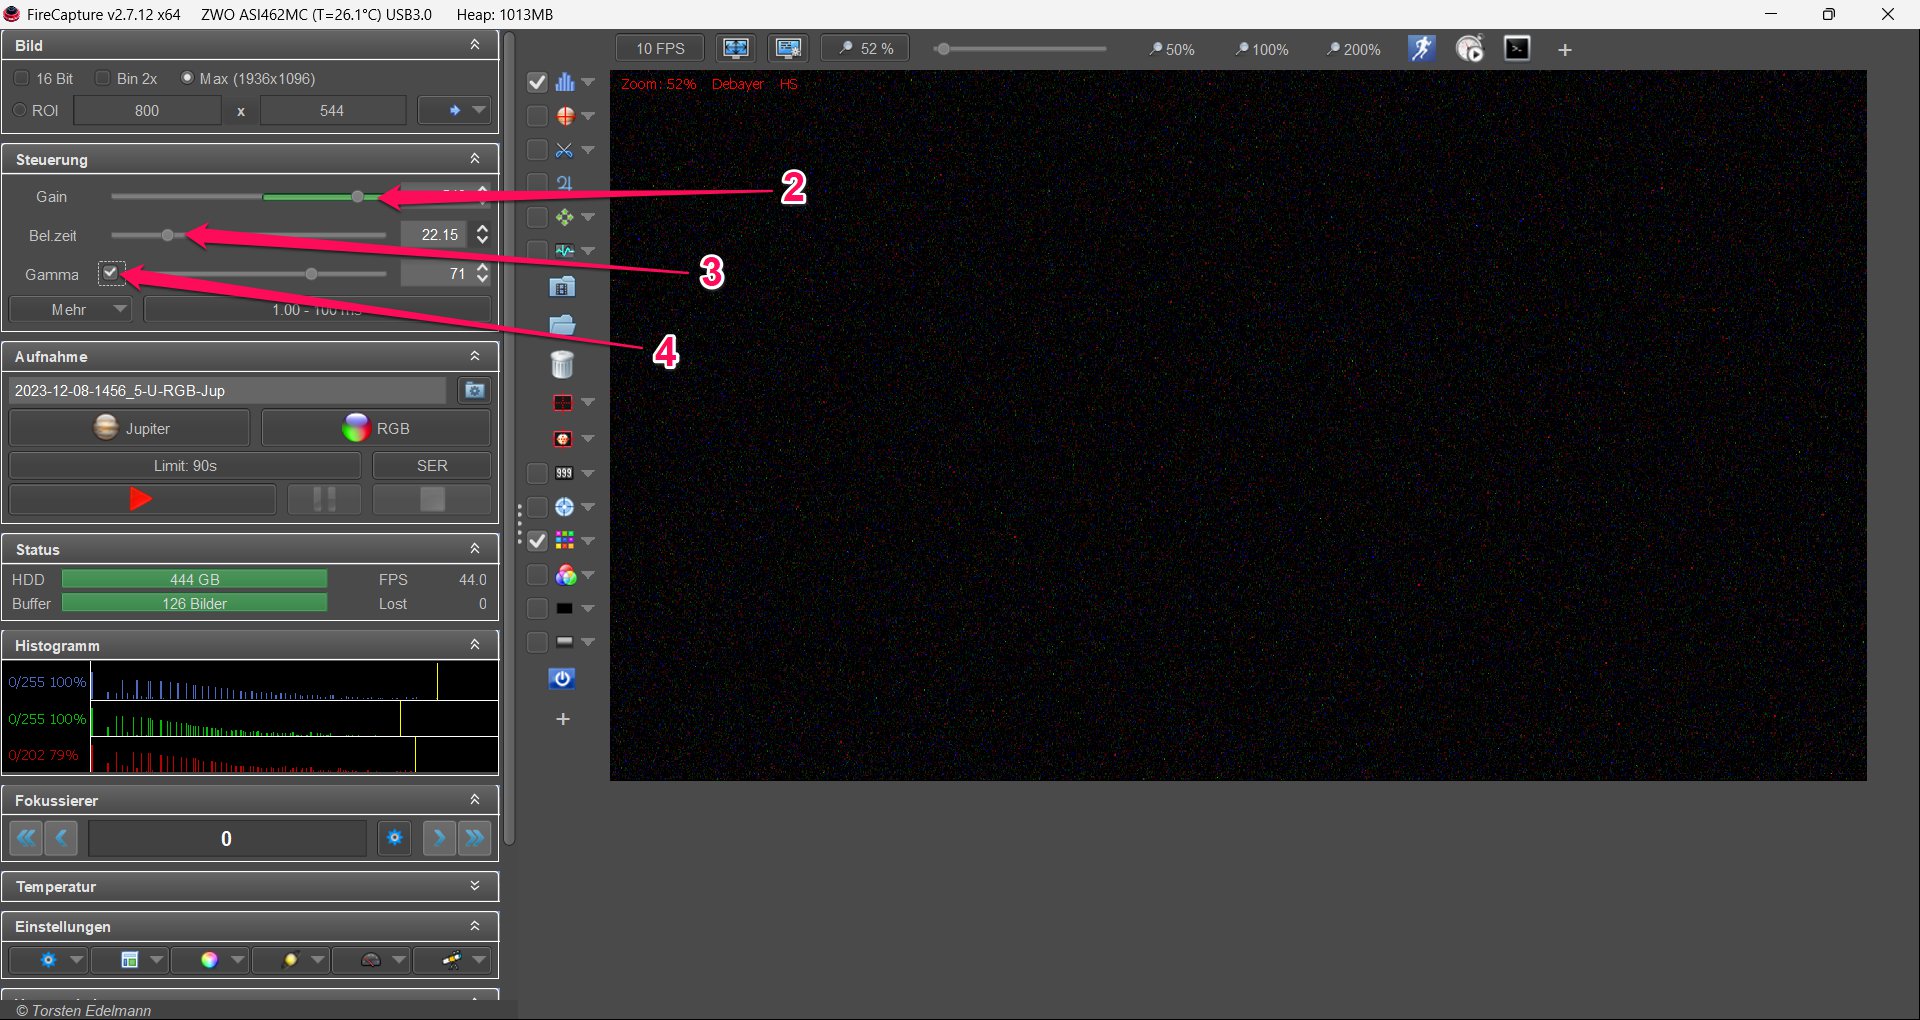Viewport: 1920px width, 1020px height.
Task: Click the 999 frame counter icon
Action: coord(565,473)
